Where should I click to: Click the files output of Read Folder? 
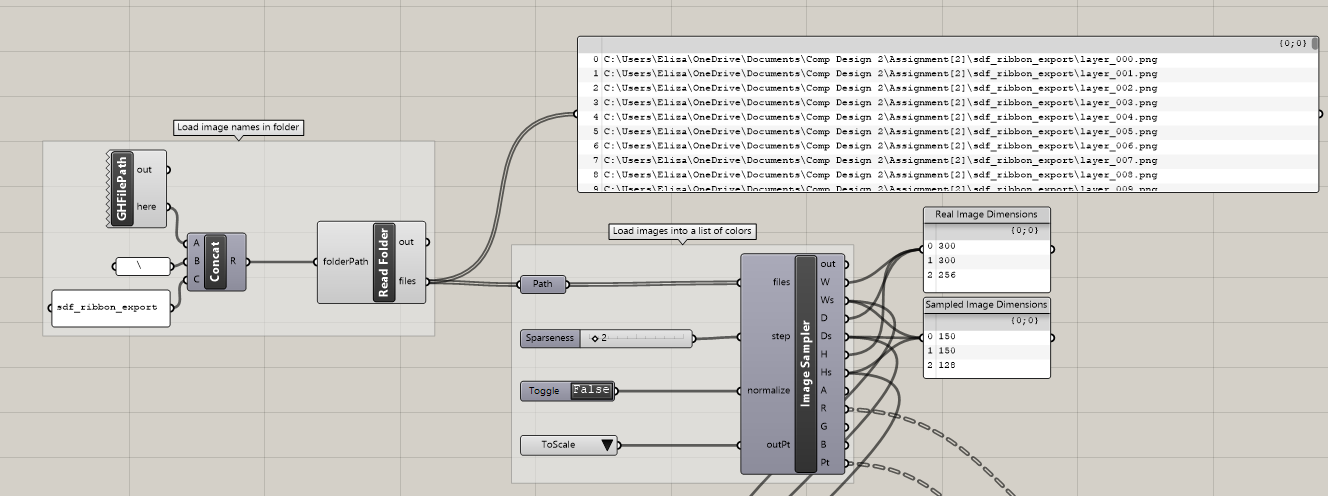coord(407,281)
